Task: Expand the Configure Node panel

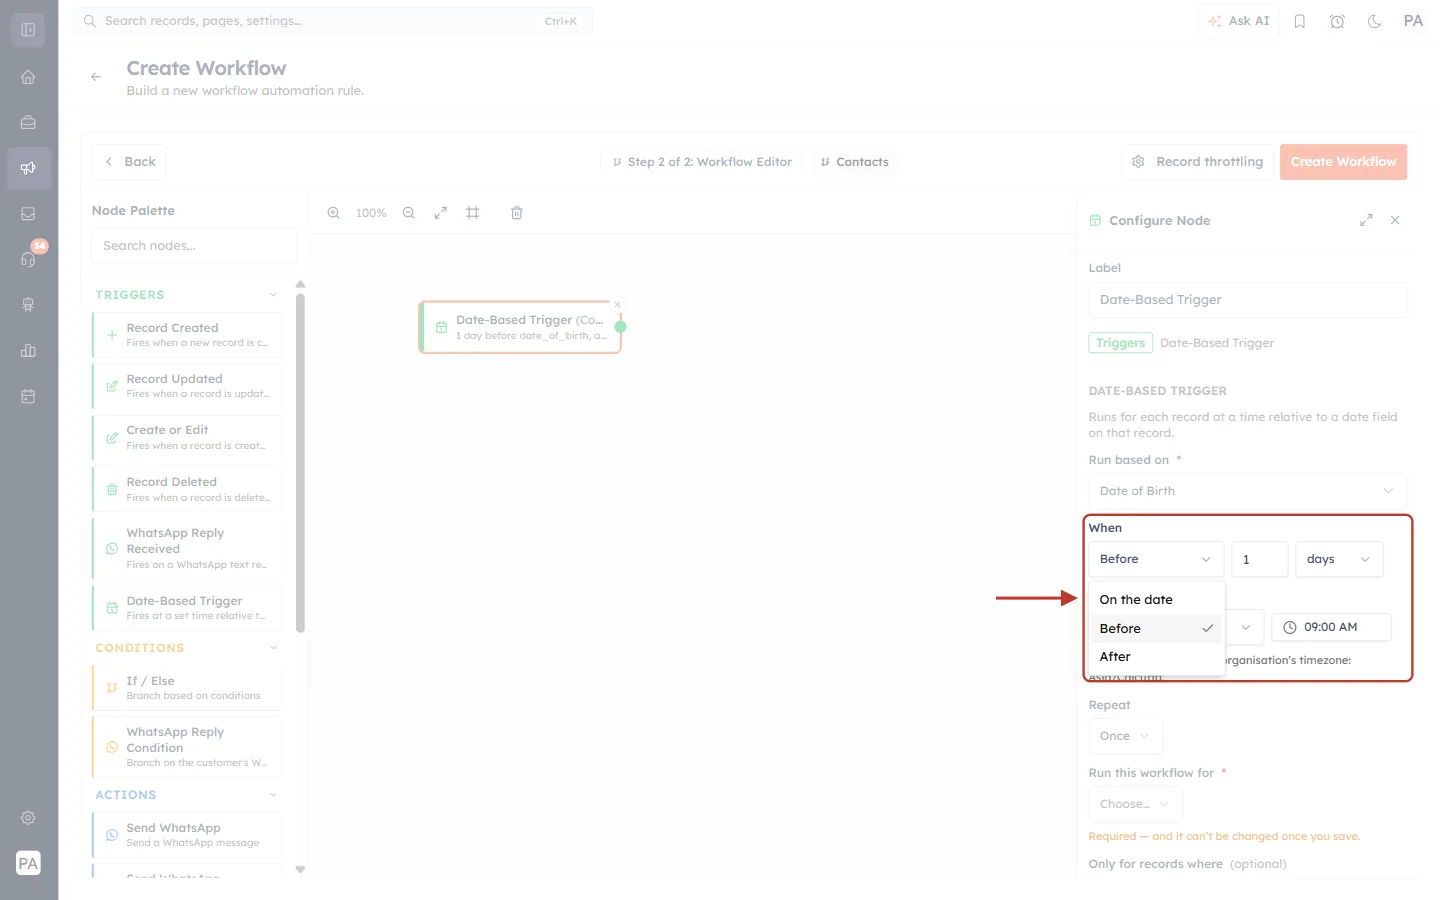Action: (x=1366, y=220)
